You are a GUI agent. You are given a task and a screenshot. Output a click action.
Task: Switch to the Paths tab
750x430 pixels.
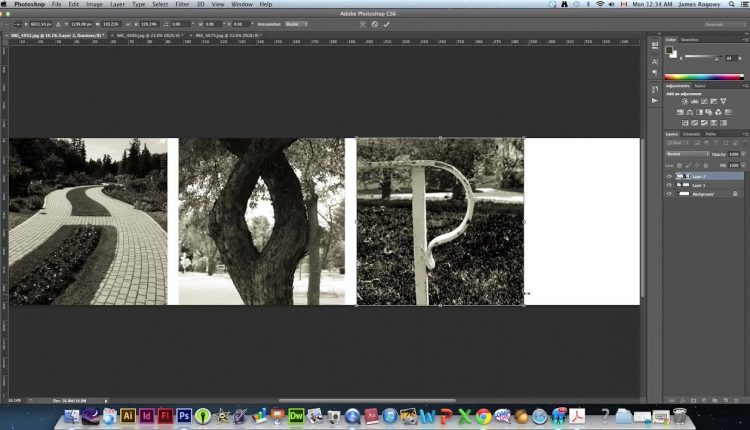pos(711,134)
